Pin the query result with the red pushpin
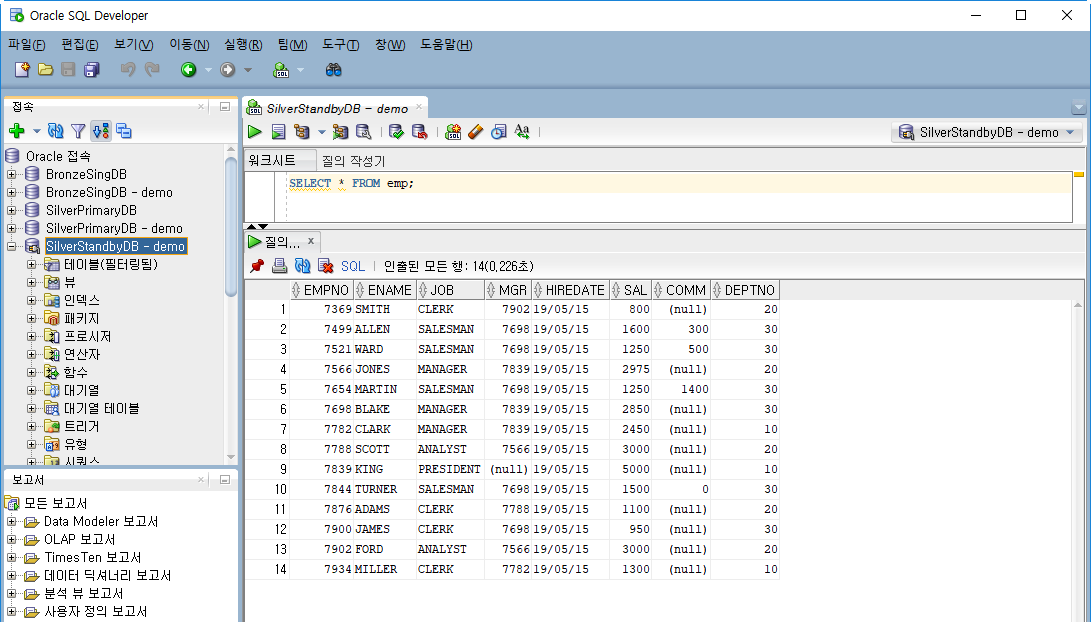 coord(257,266)
